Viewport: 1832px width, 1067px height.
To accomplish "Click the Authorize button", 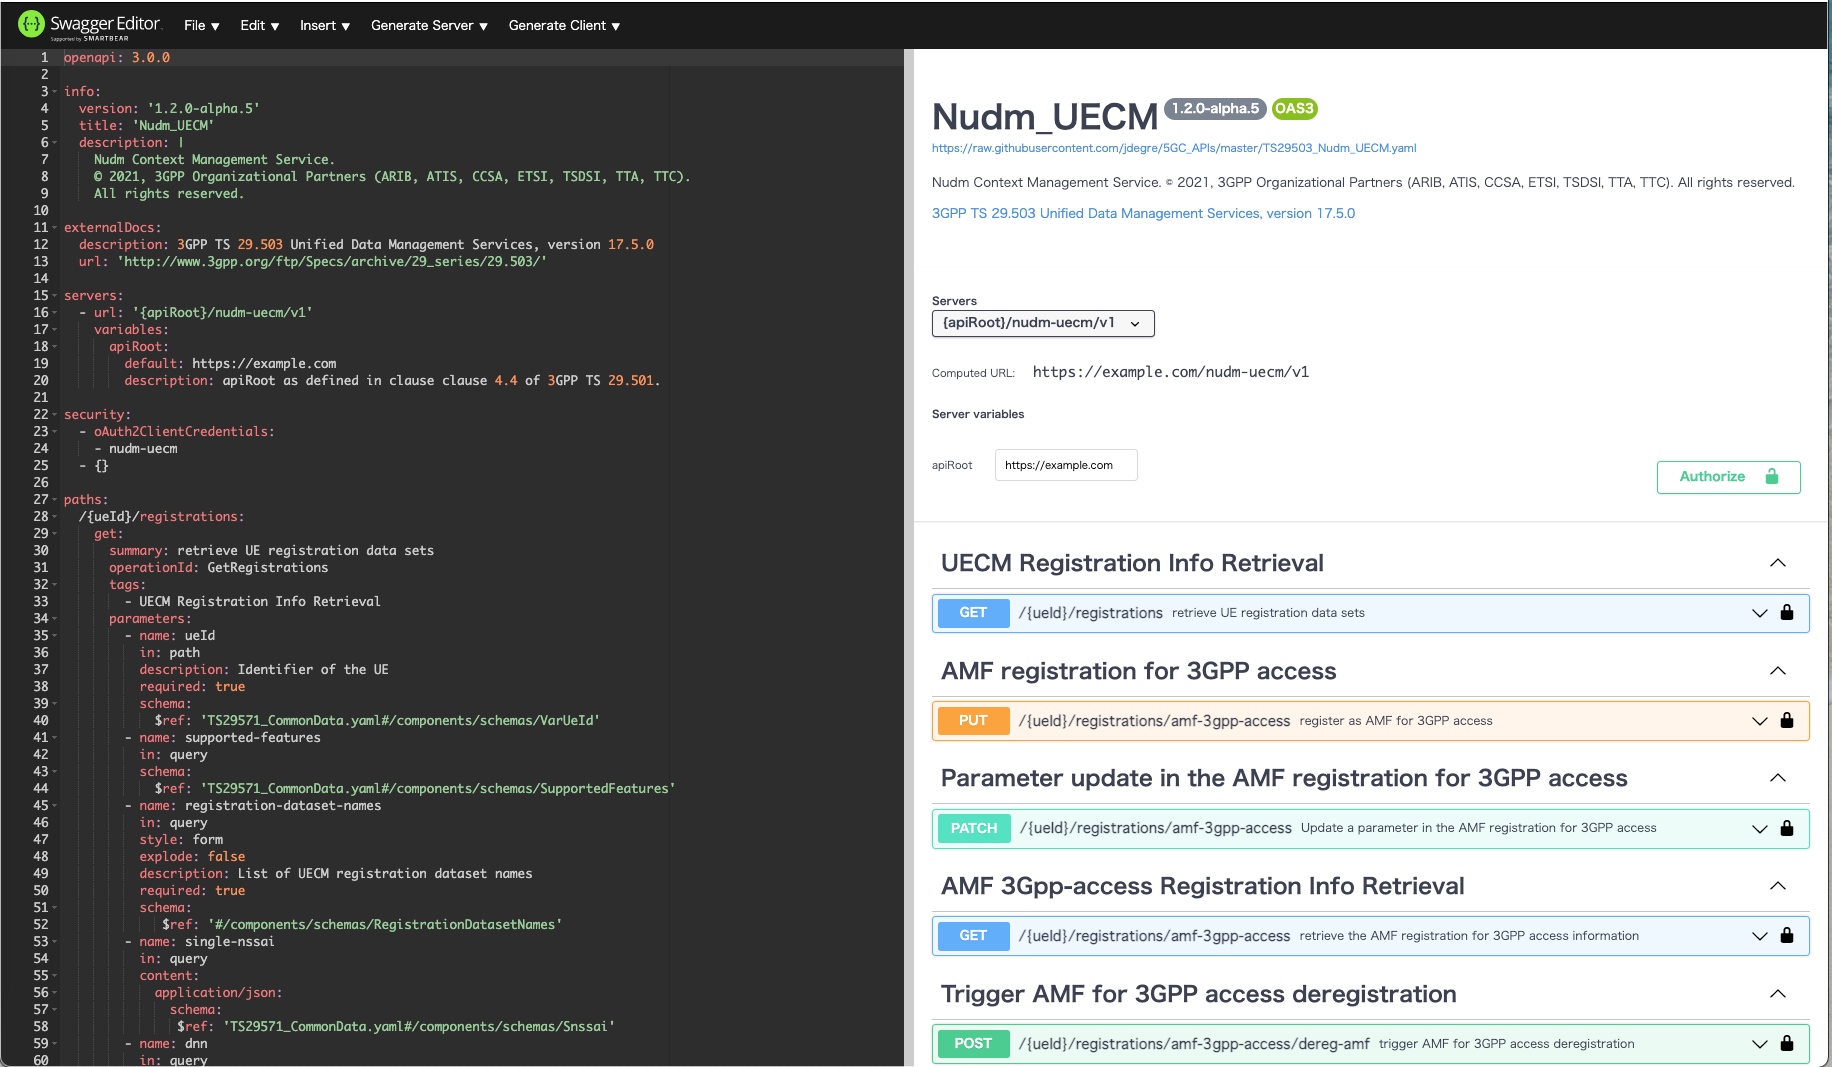I will point(1728,477).
